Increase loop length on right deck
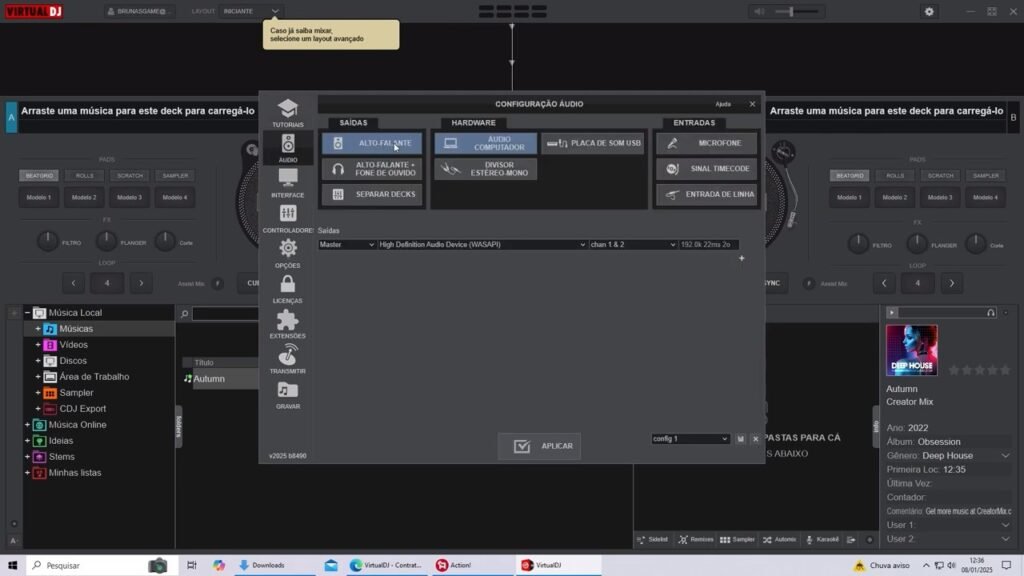 (952, 283)
